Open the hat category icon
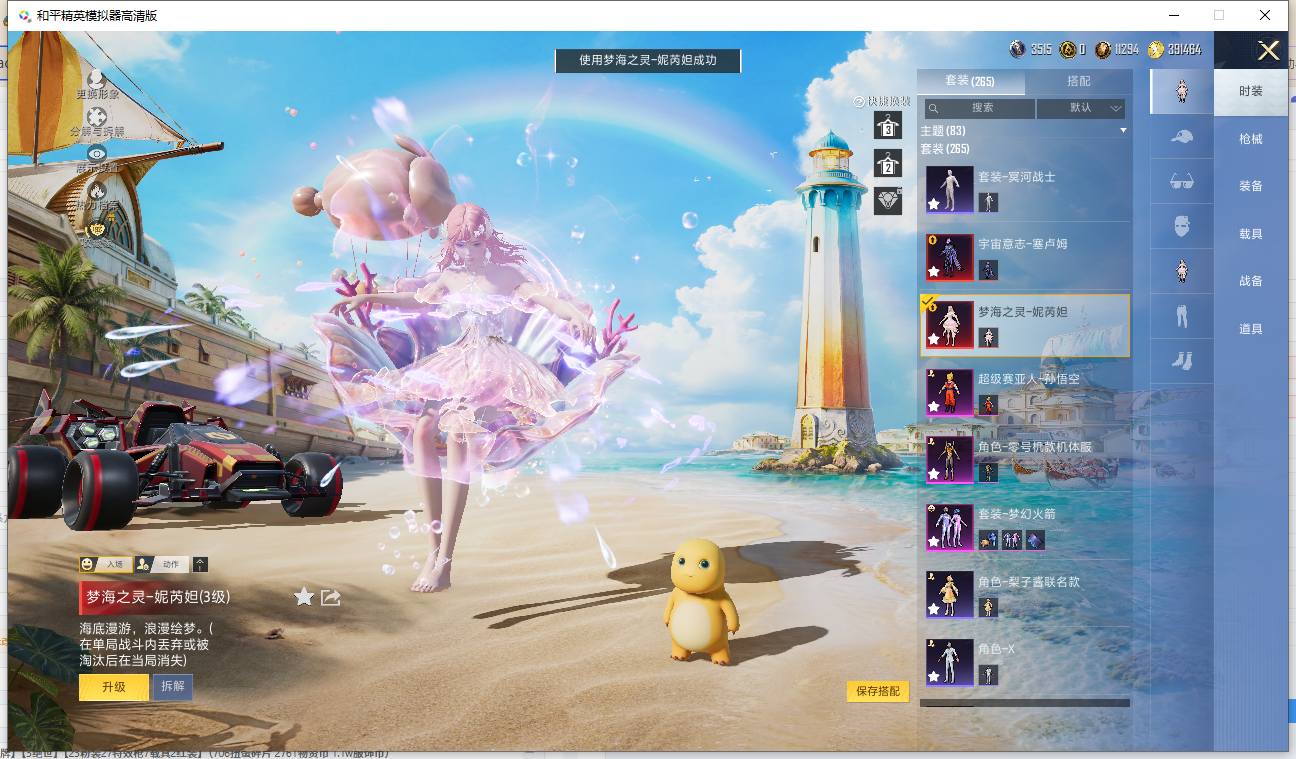 pyautogui.click(x=1181, y=137)
